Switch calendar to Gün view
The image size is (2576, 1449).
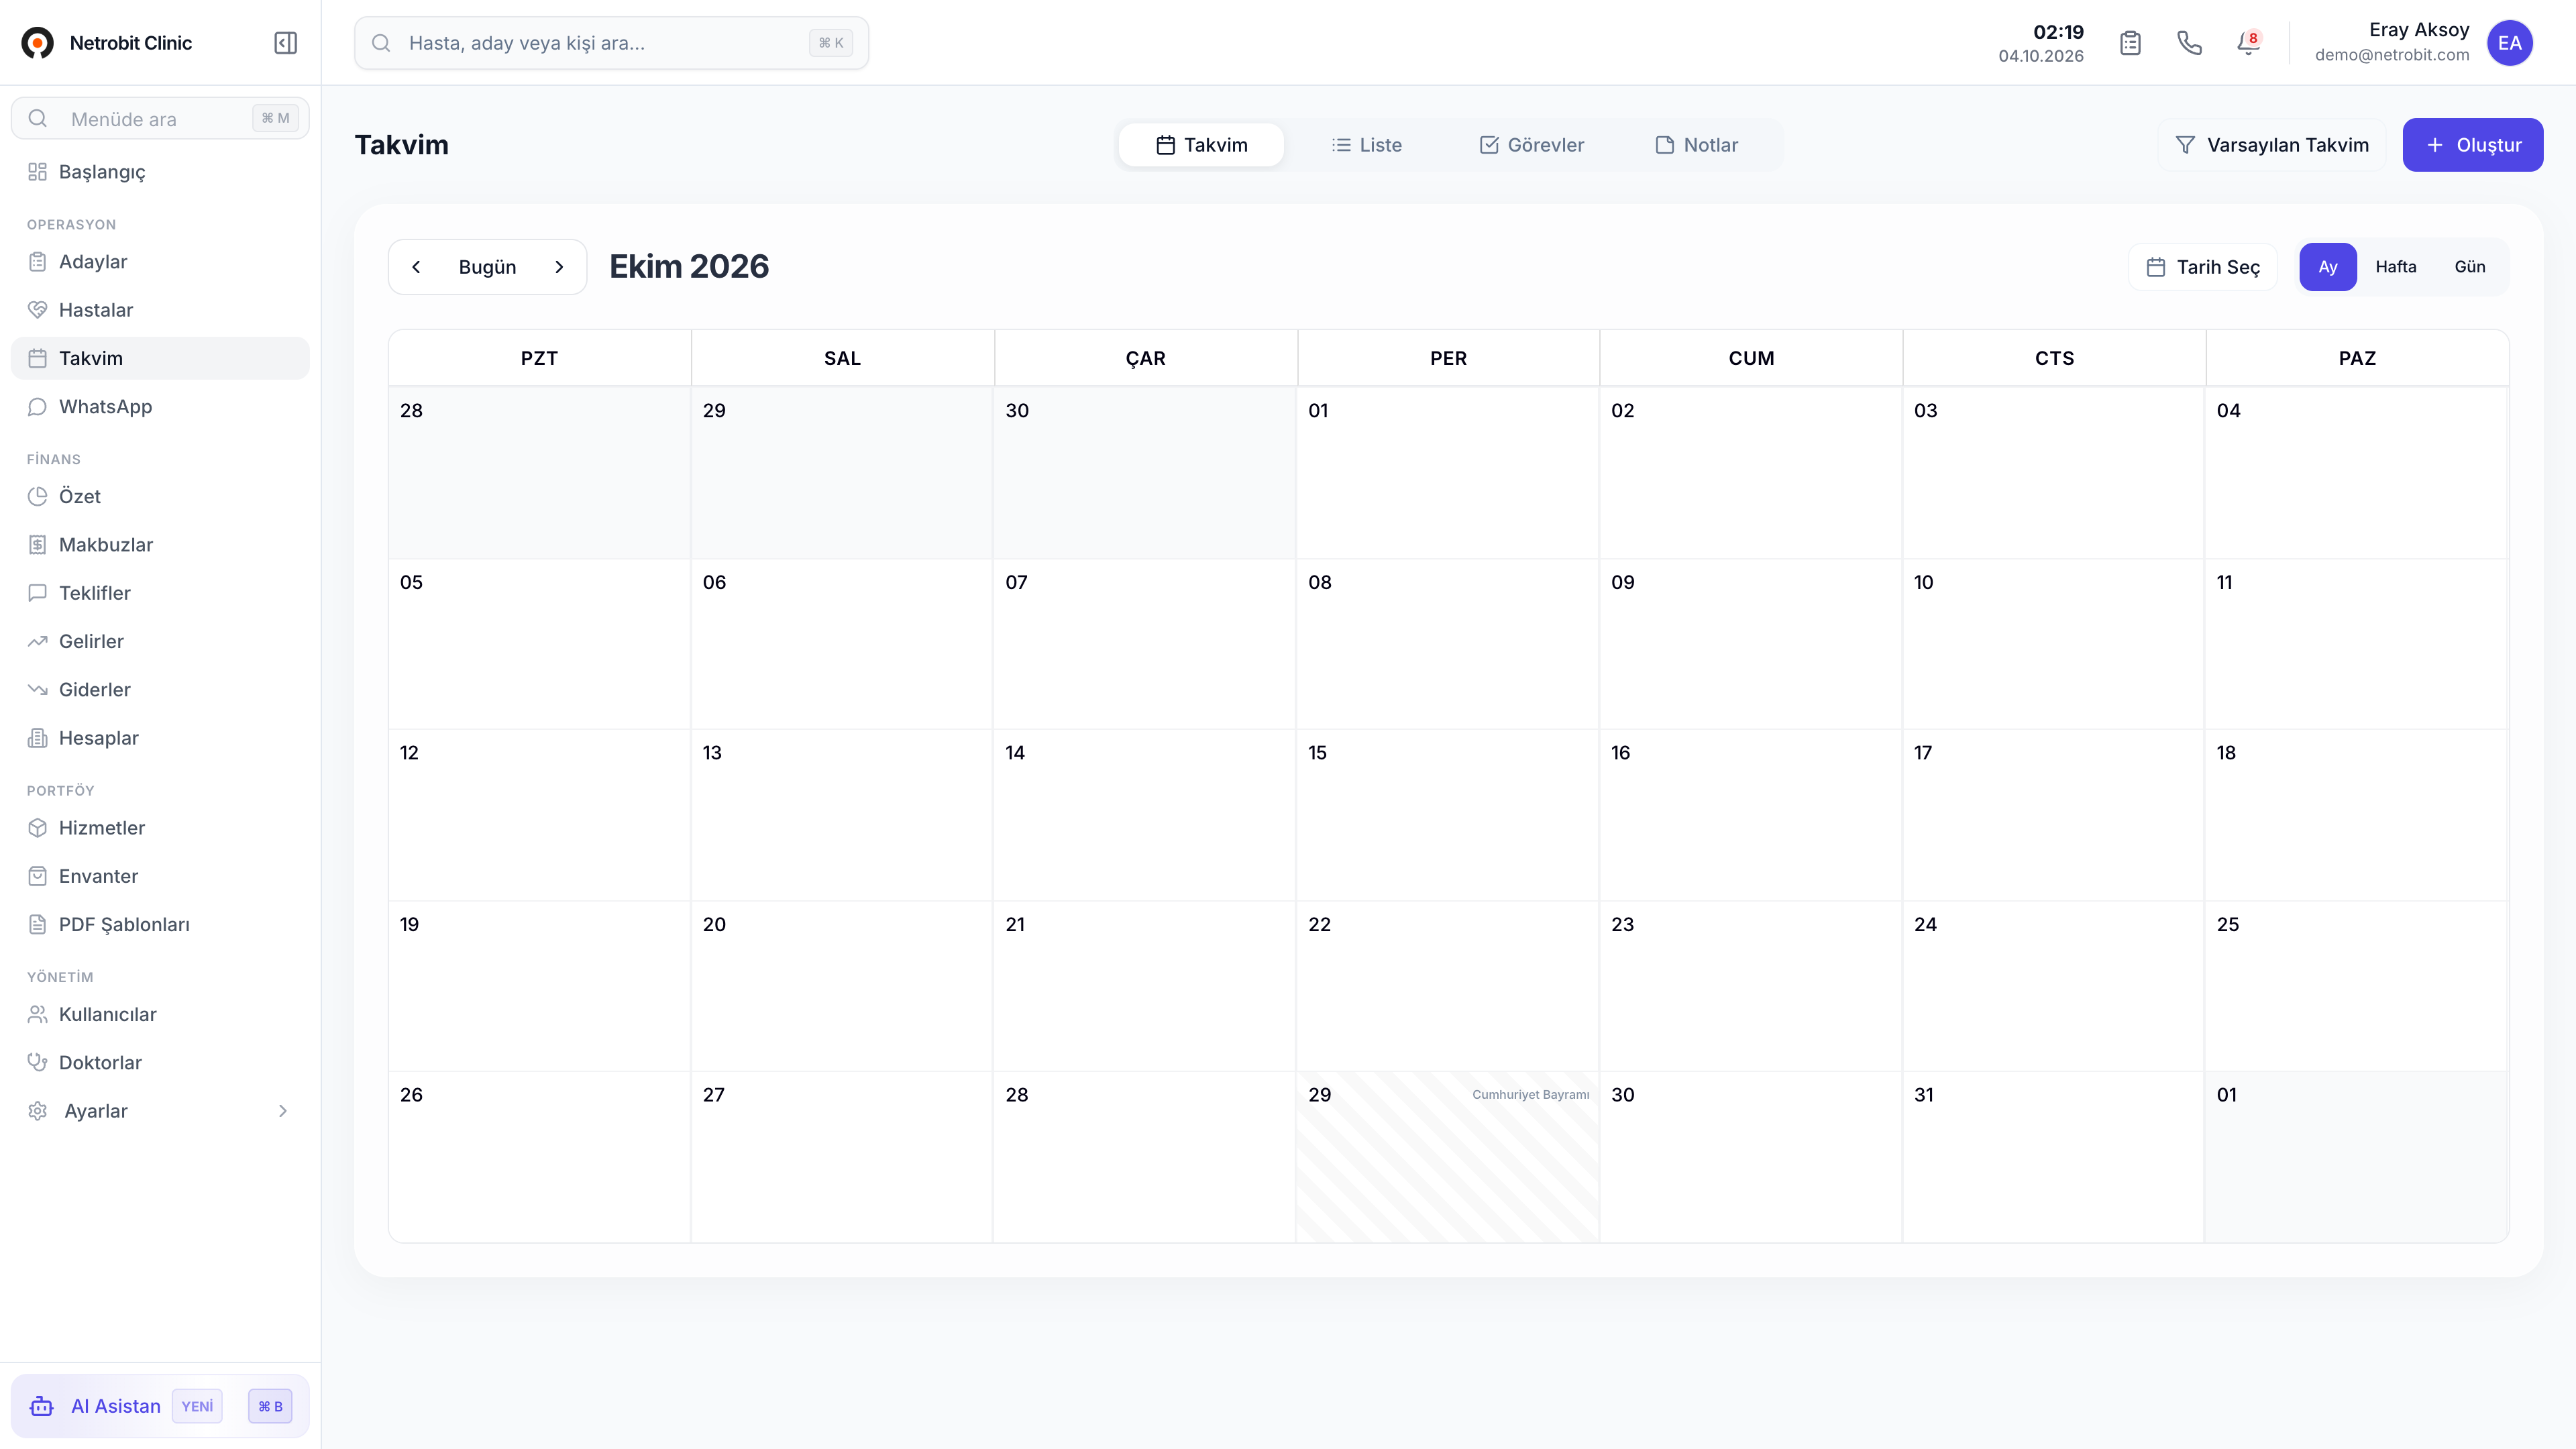[x=2469, y=267]
